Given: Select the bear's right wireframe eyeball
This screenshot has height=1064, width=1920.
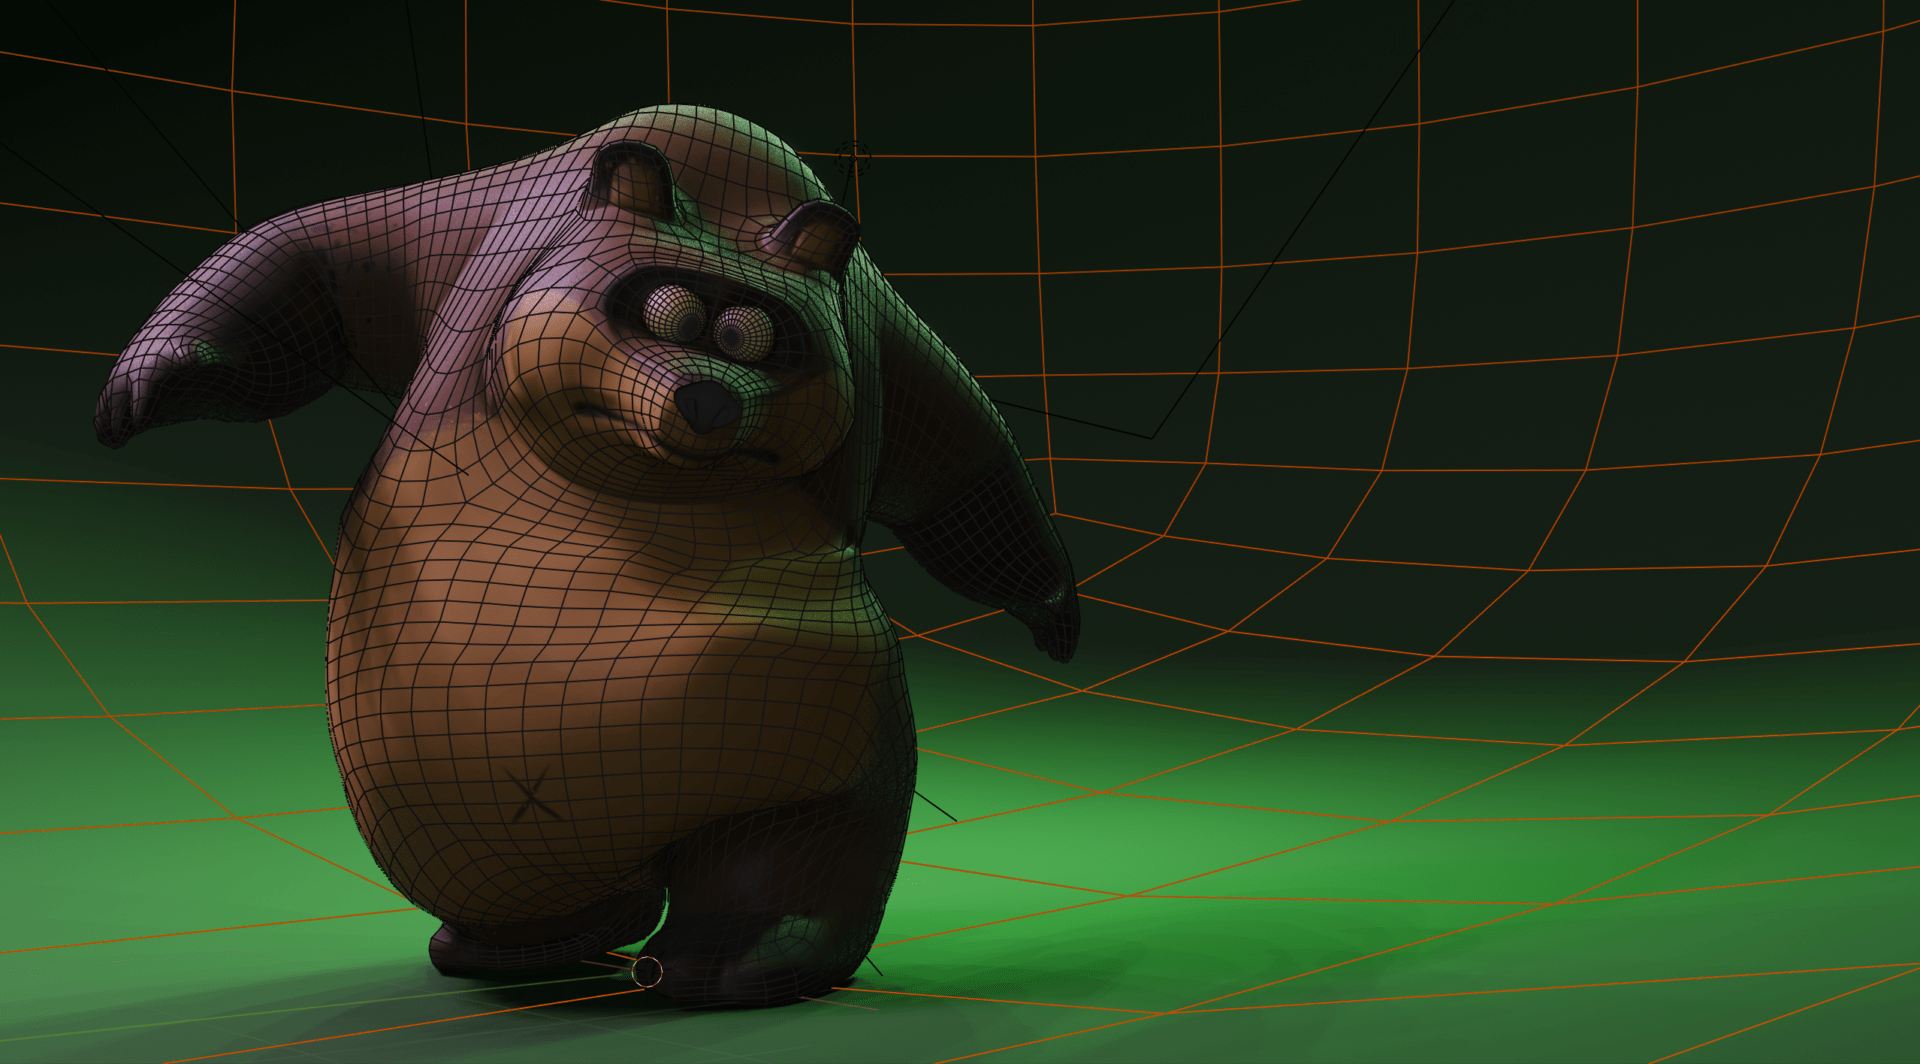Looking at the screenshot, I should tap(743, 332).
